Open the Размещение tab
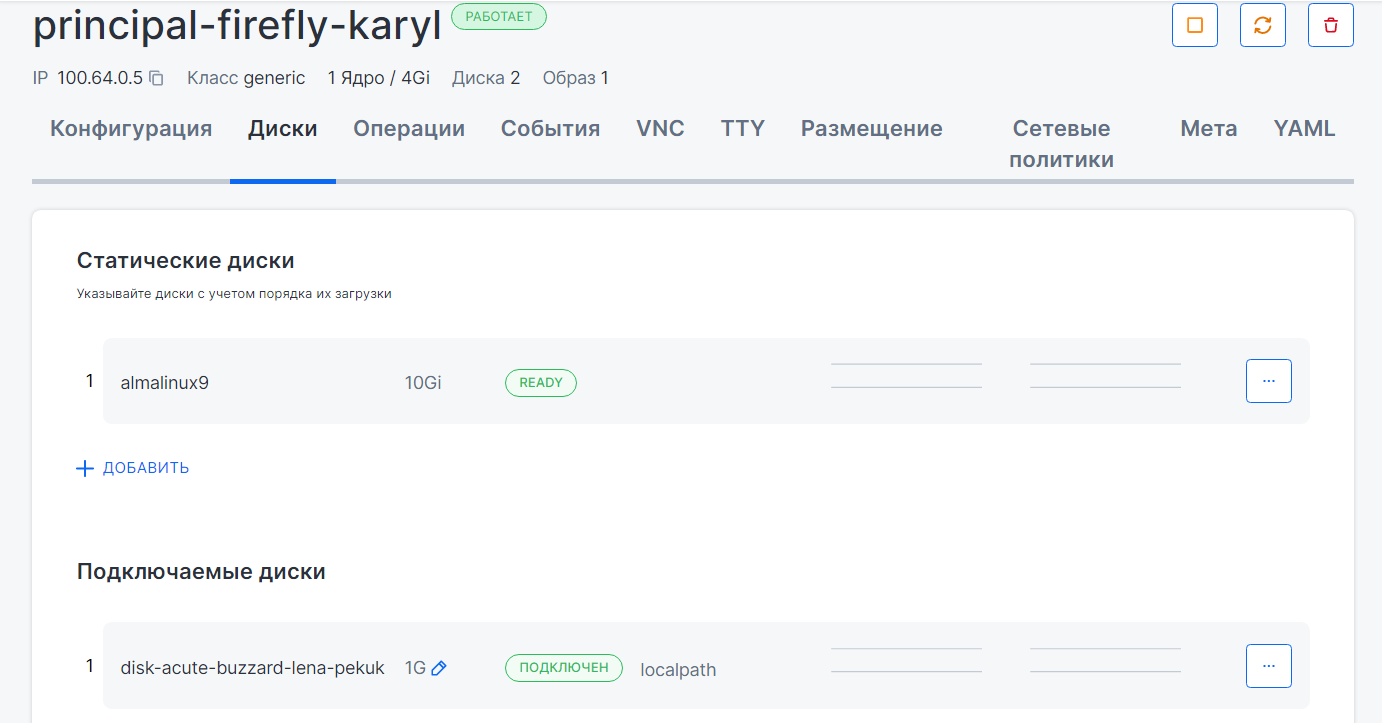The width and height of the screenshot is (1382, 723). tap(871, 129)
